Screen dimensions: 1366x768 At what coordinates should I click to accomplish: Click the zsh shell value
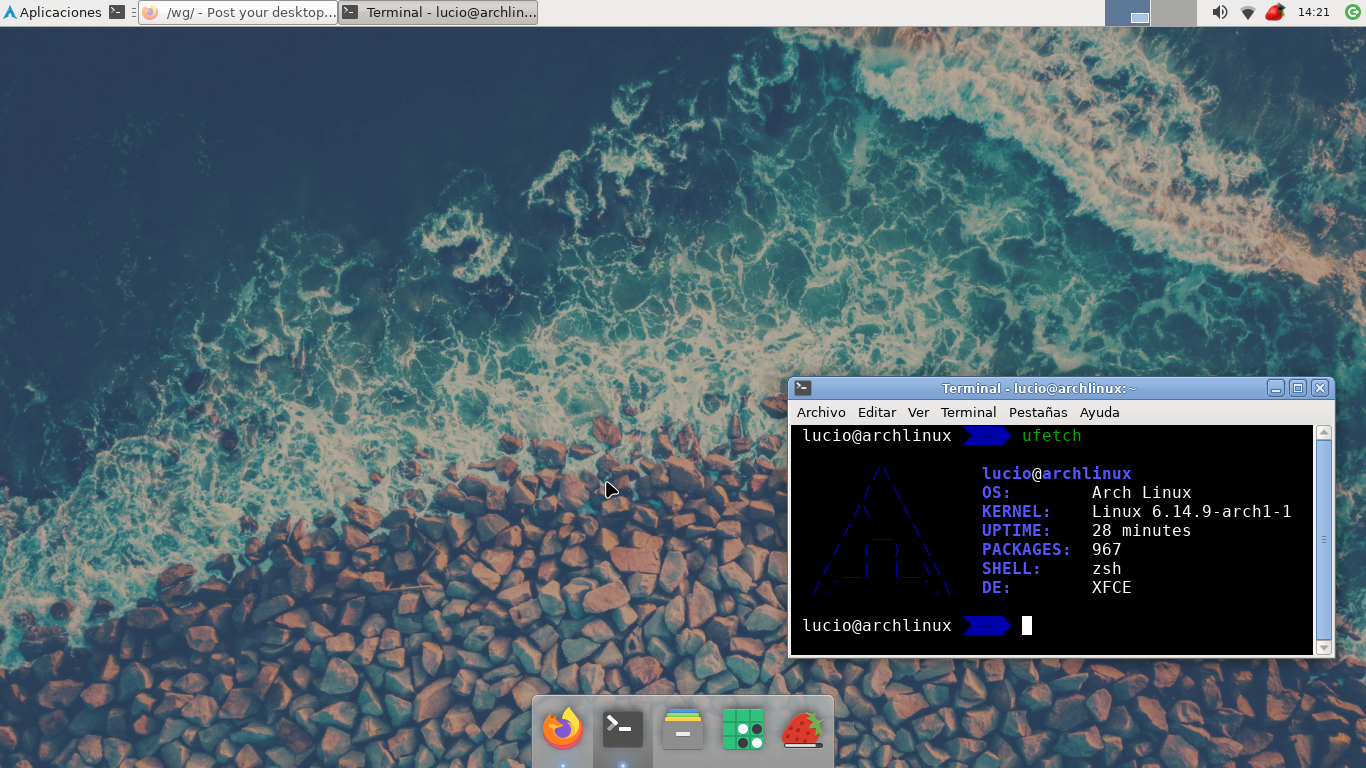point(1106,569)
